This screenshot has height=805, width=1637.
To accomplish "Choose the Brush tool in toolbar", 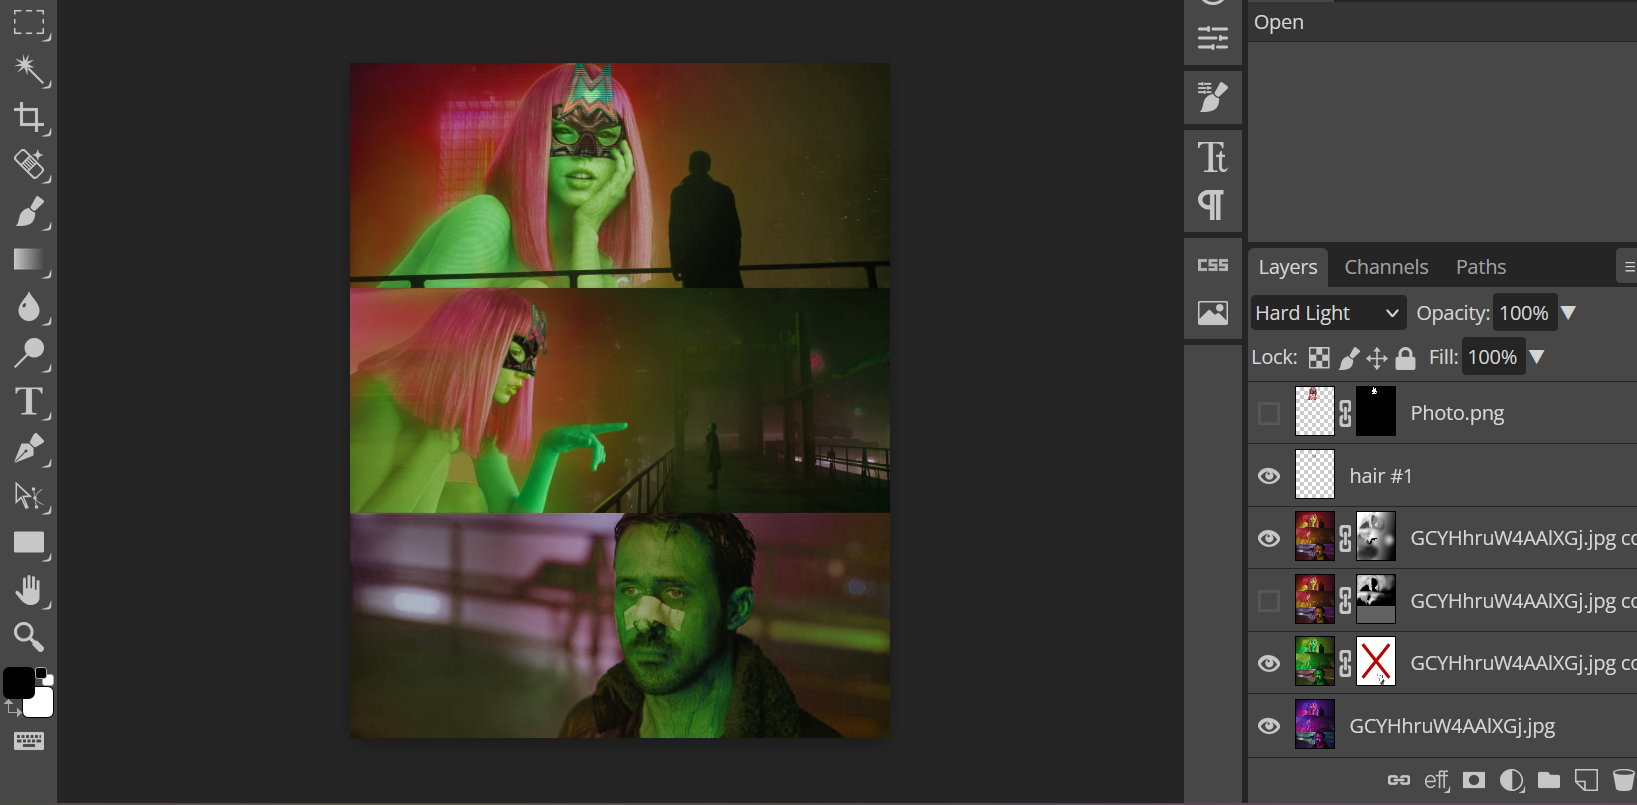I will (28, 212).
